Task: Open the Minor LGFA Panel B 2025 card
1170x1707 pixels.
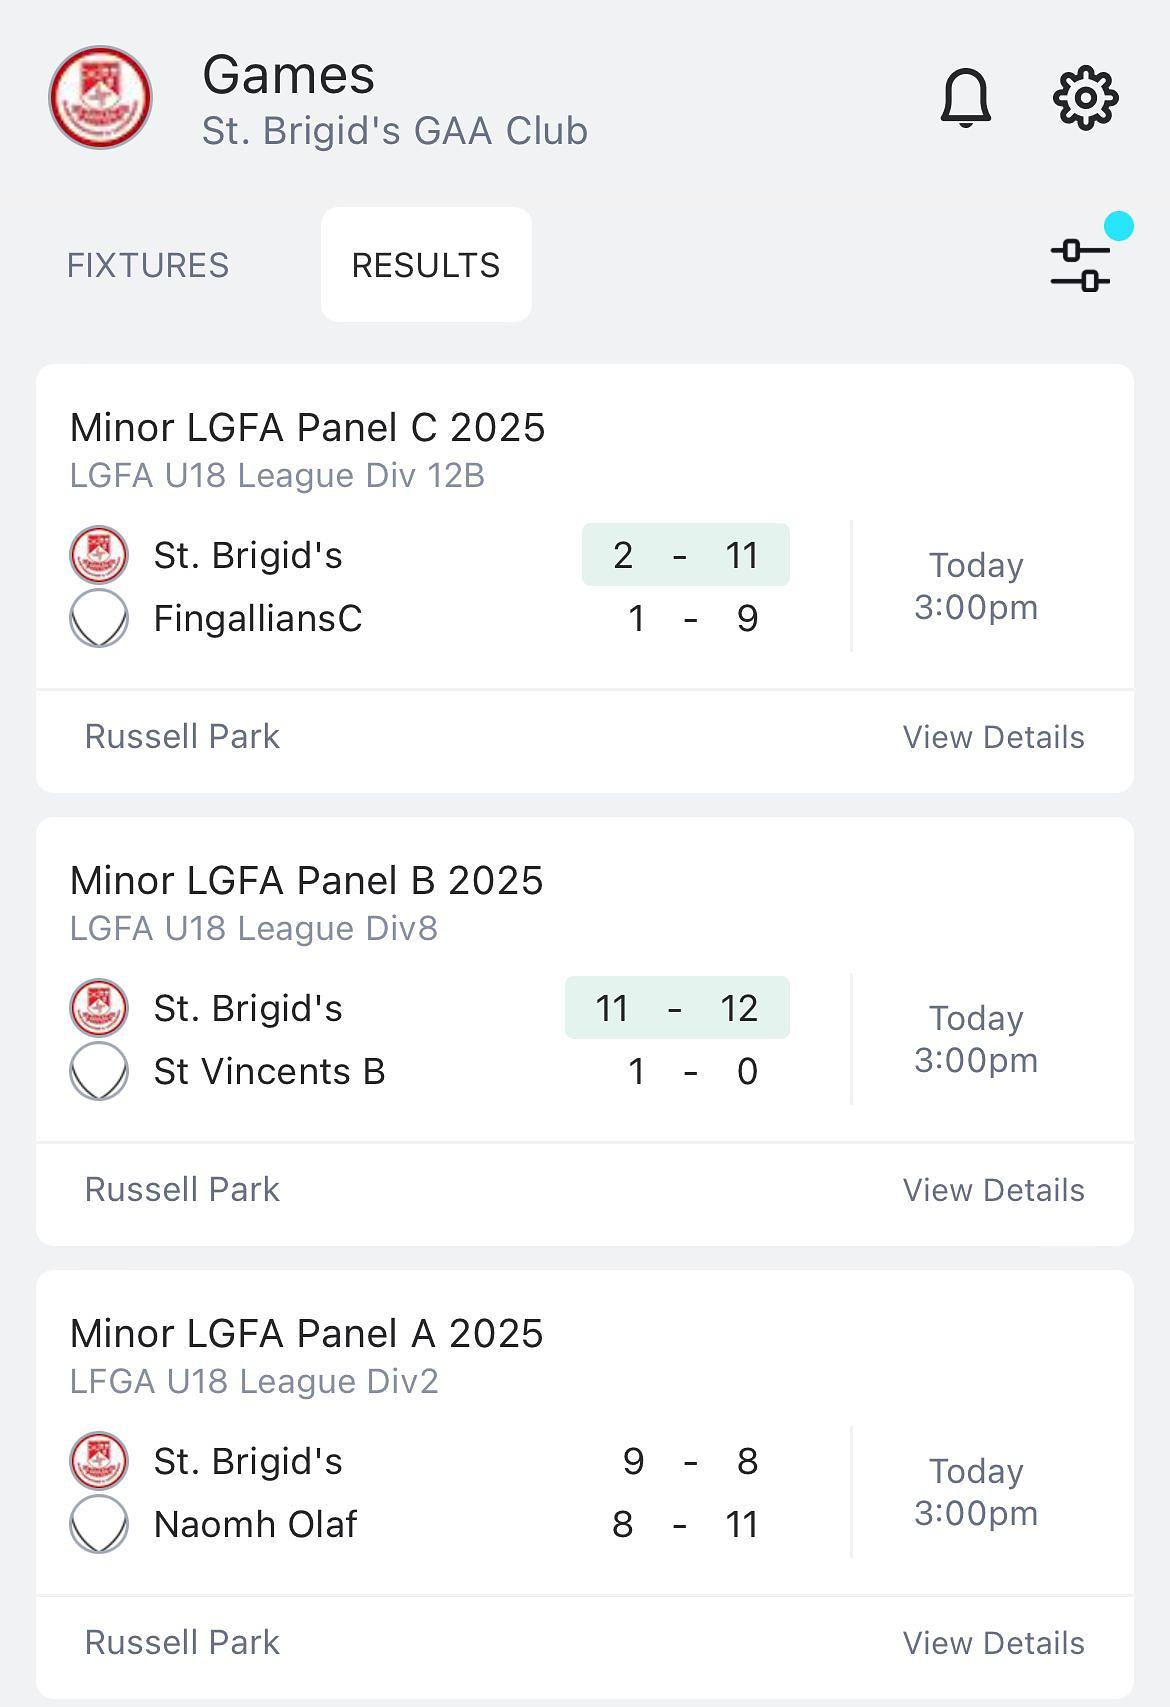Action: click(585, 1031)
